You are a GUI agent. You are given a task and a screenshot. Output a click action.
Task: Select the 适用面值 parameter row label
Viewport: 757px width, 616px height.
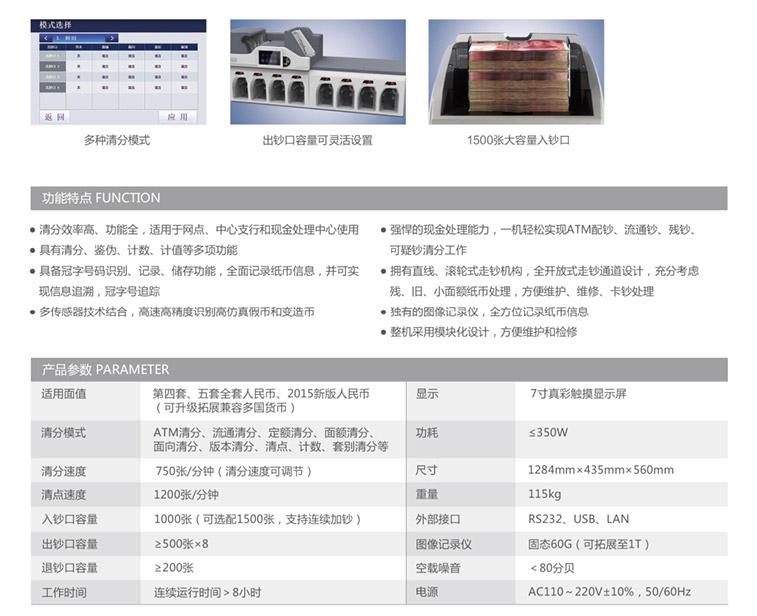(x=63, y=394)
